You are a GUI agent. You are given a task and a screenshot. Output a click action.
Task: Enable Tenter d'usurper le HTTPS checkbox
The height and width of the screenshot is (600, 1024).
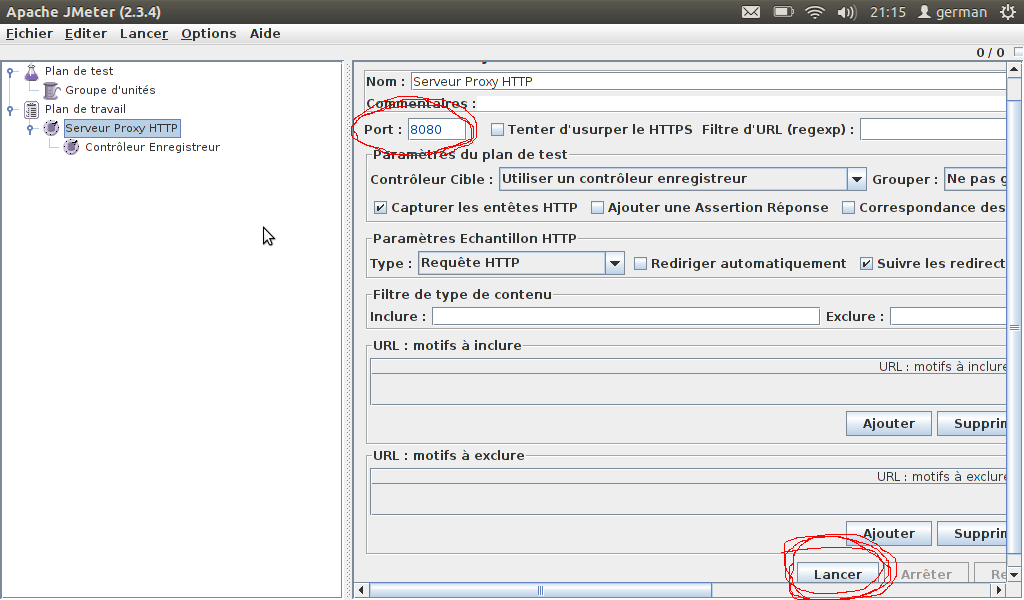pos(498,130)
